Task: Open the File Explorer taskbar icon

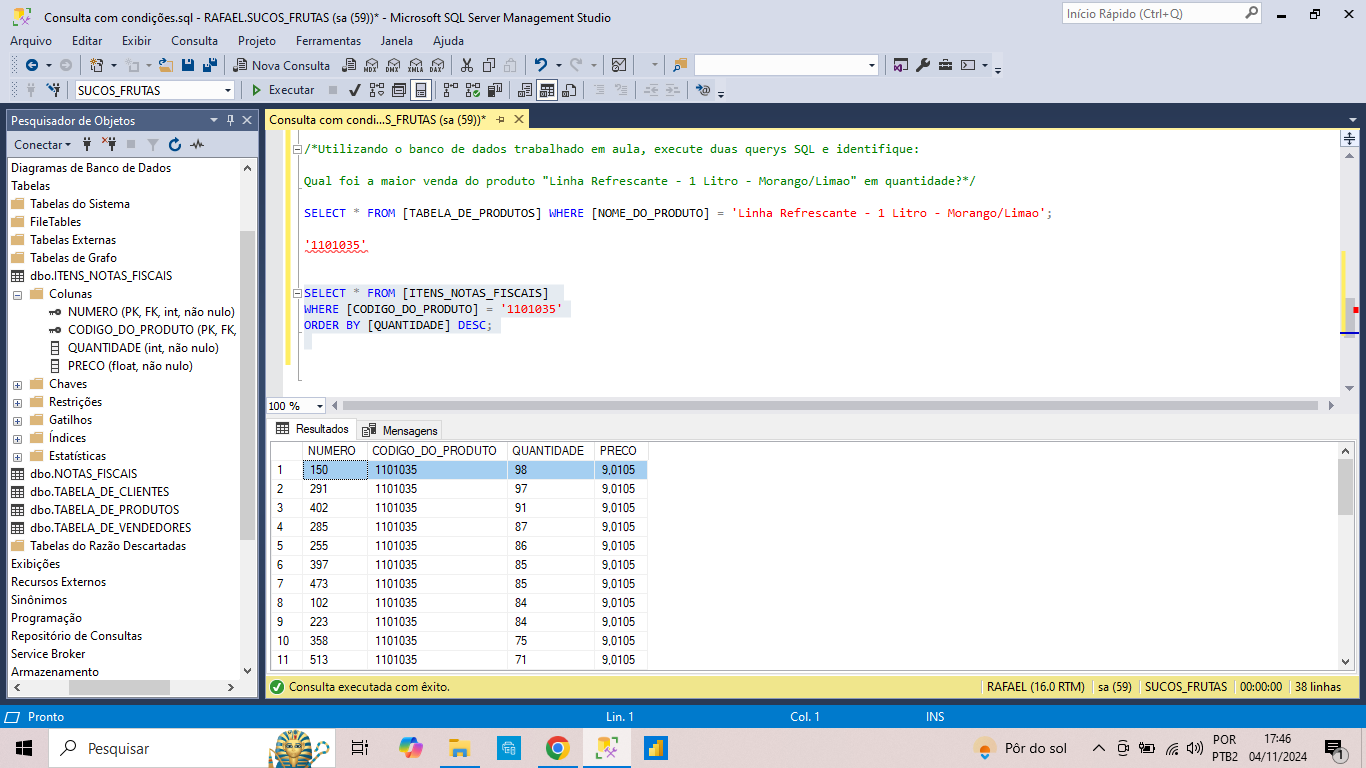Action: [459, 748]
